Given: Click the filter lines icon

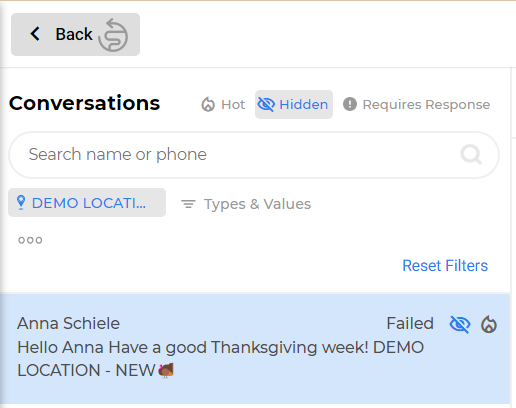Looking at the screenshot, I should point(188,204).
